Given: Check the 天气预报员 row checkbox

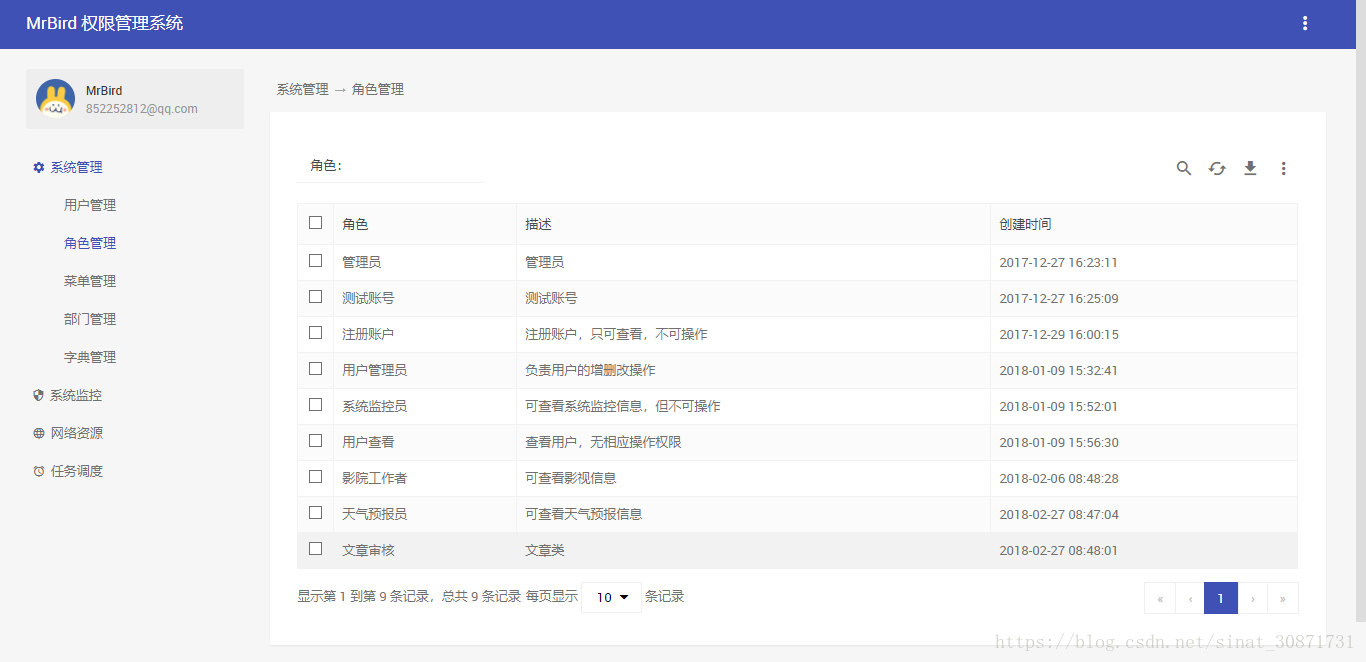Looking at the screenshot, I should [x=316, y=512].
